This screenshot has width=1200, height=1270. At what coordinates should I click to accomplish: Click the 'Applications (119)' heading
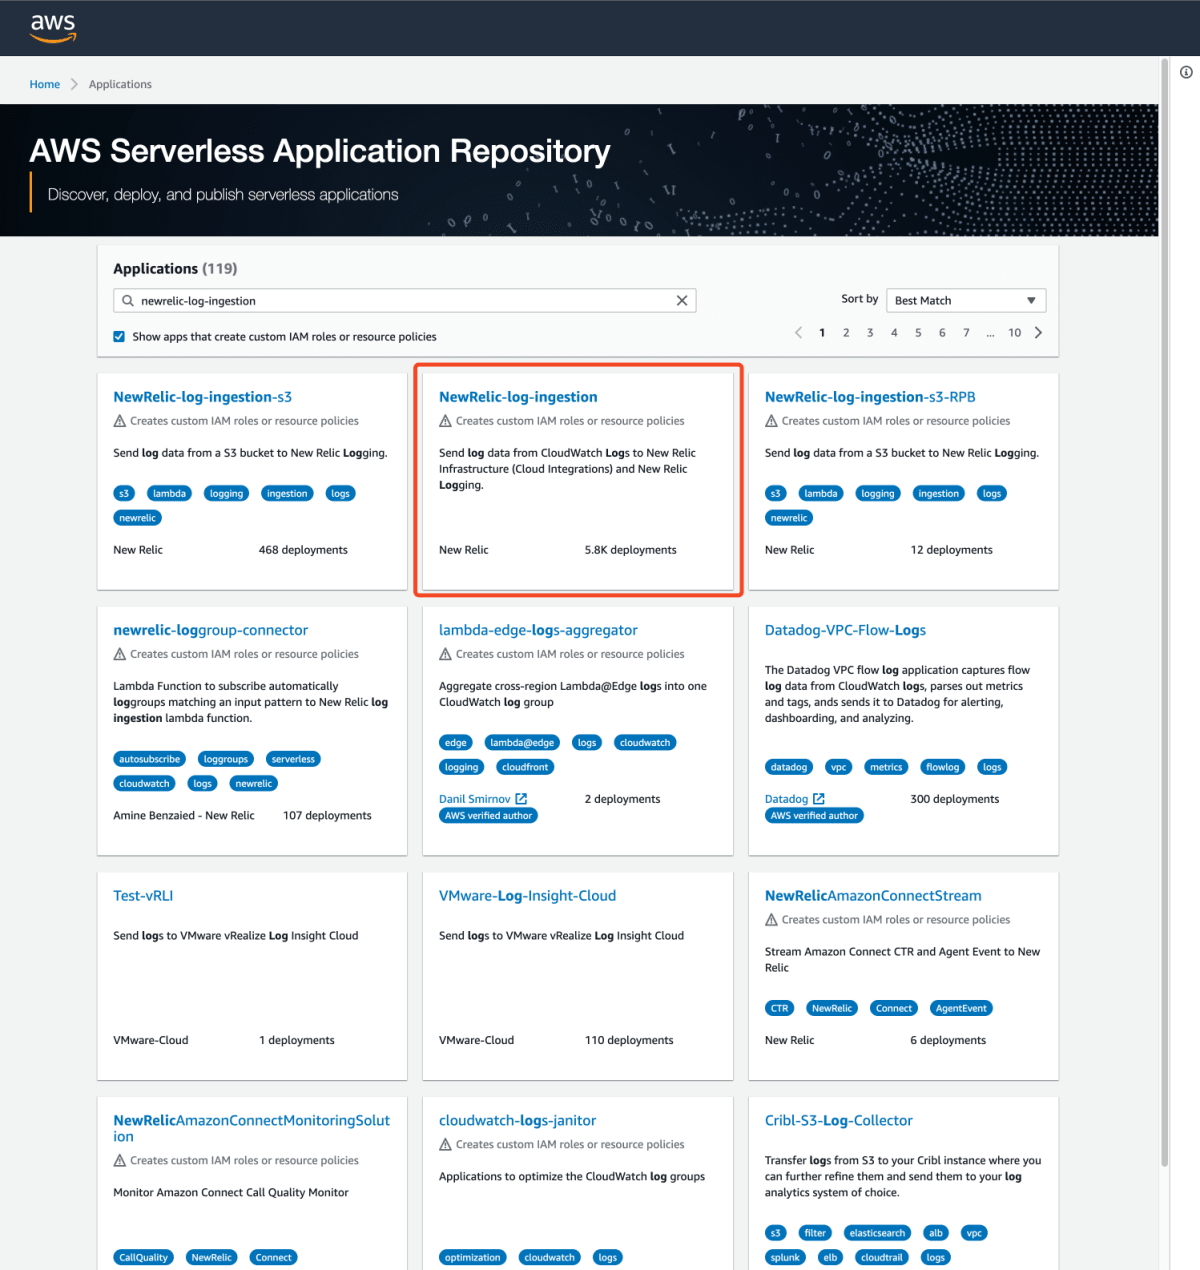[175, 269]
